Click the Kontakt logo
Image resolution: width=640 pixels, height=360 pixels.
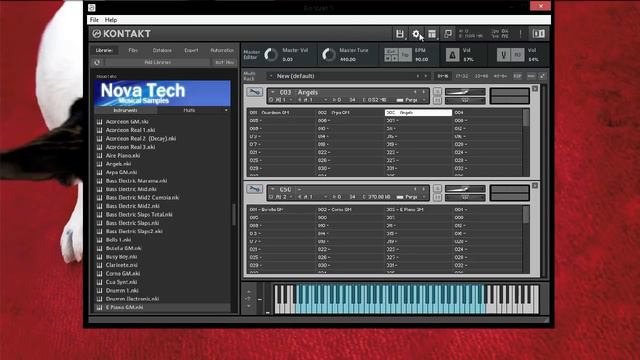[122, 34]
